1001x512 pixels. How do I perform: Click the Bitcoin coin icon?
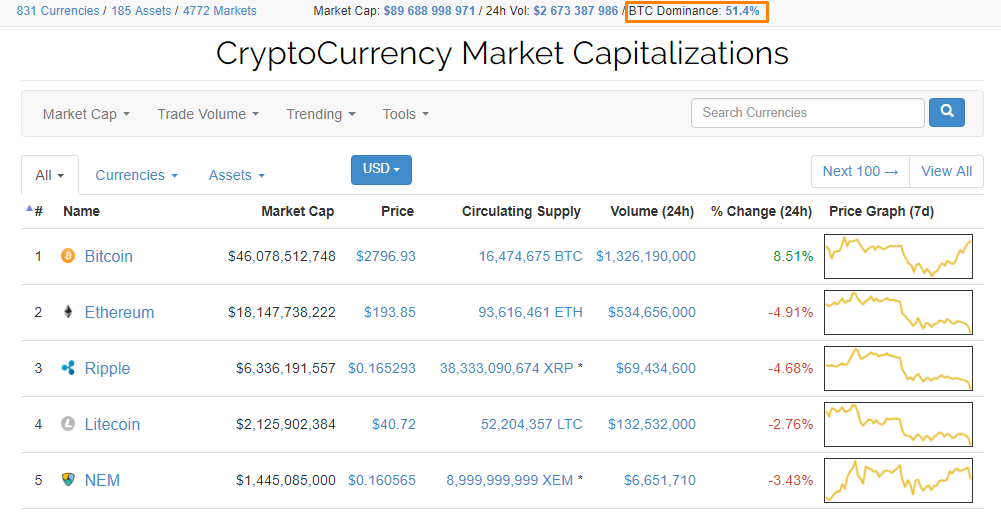(68, 256)
